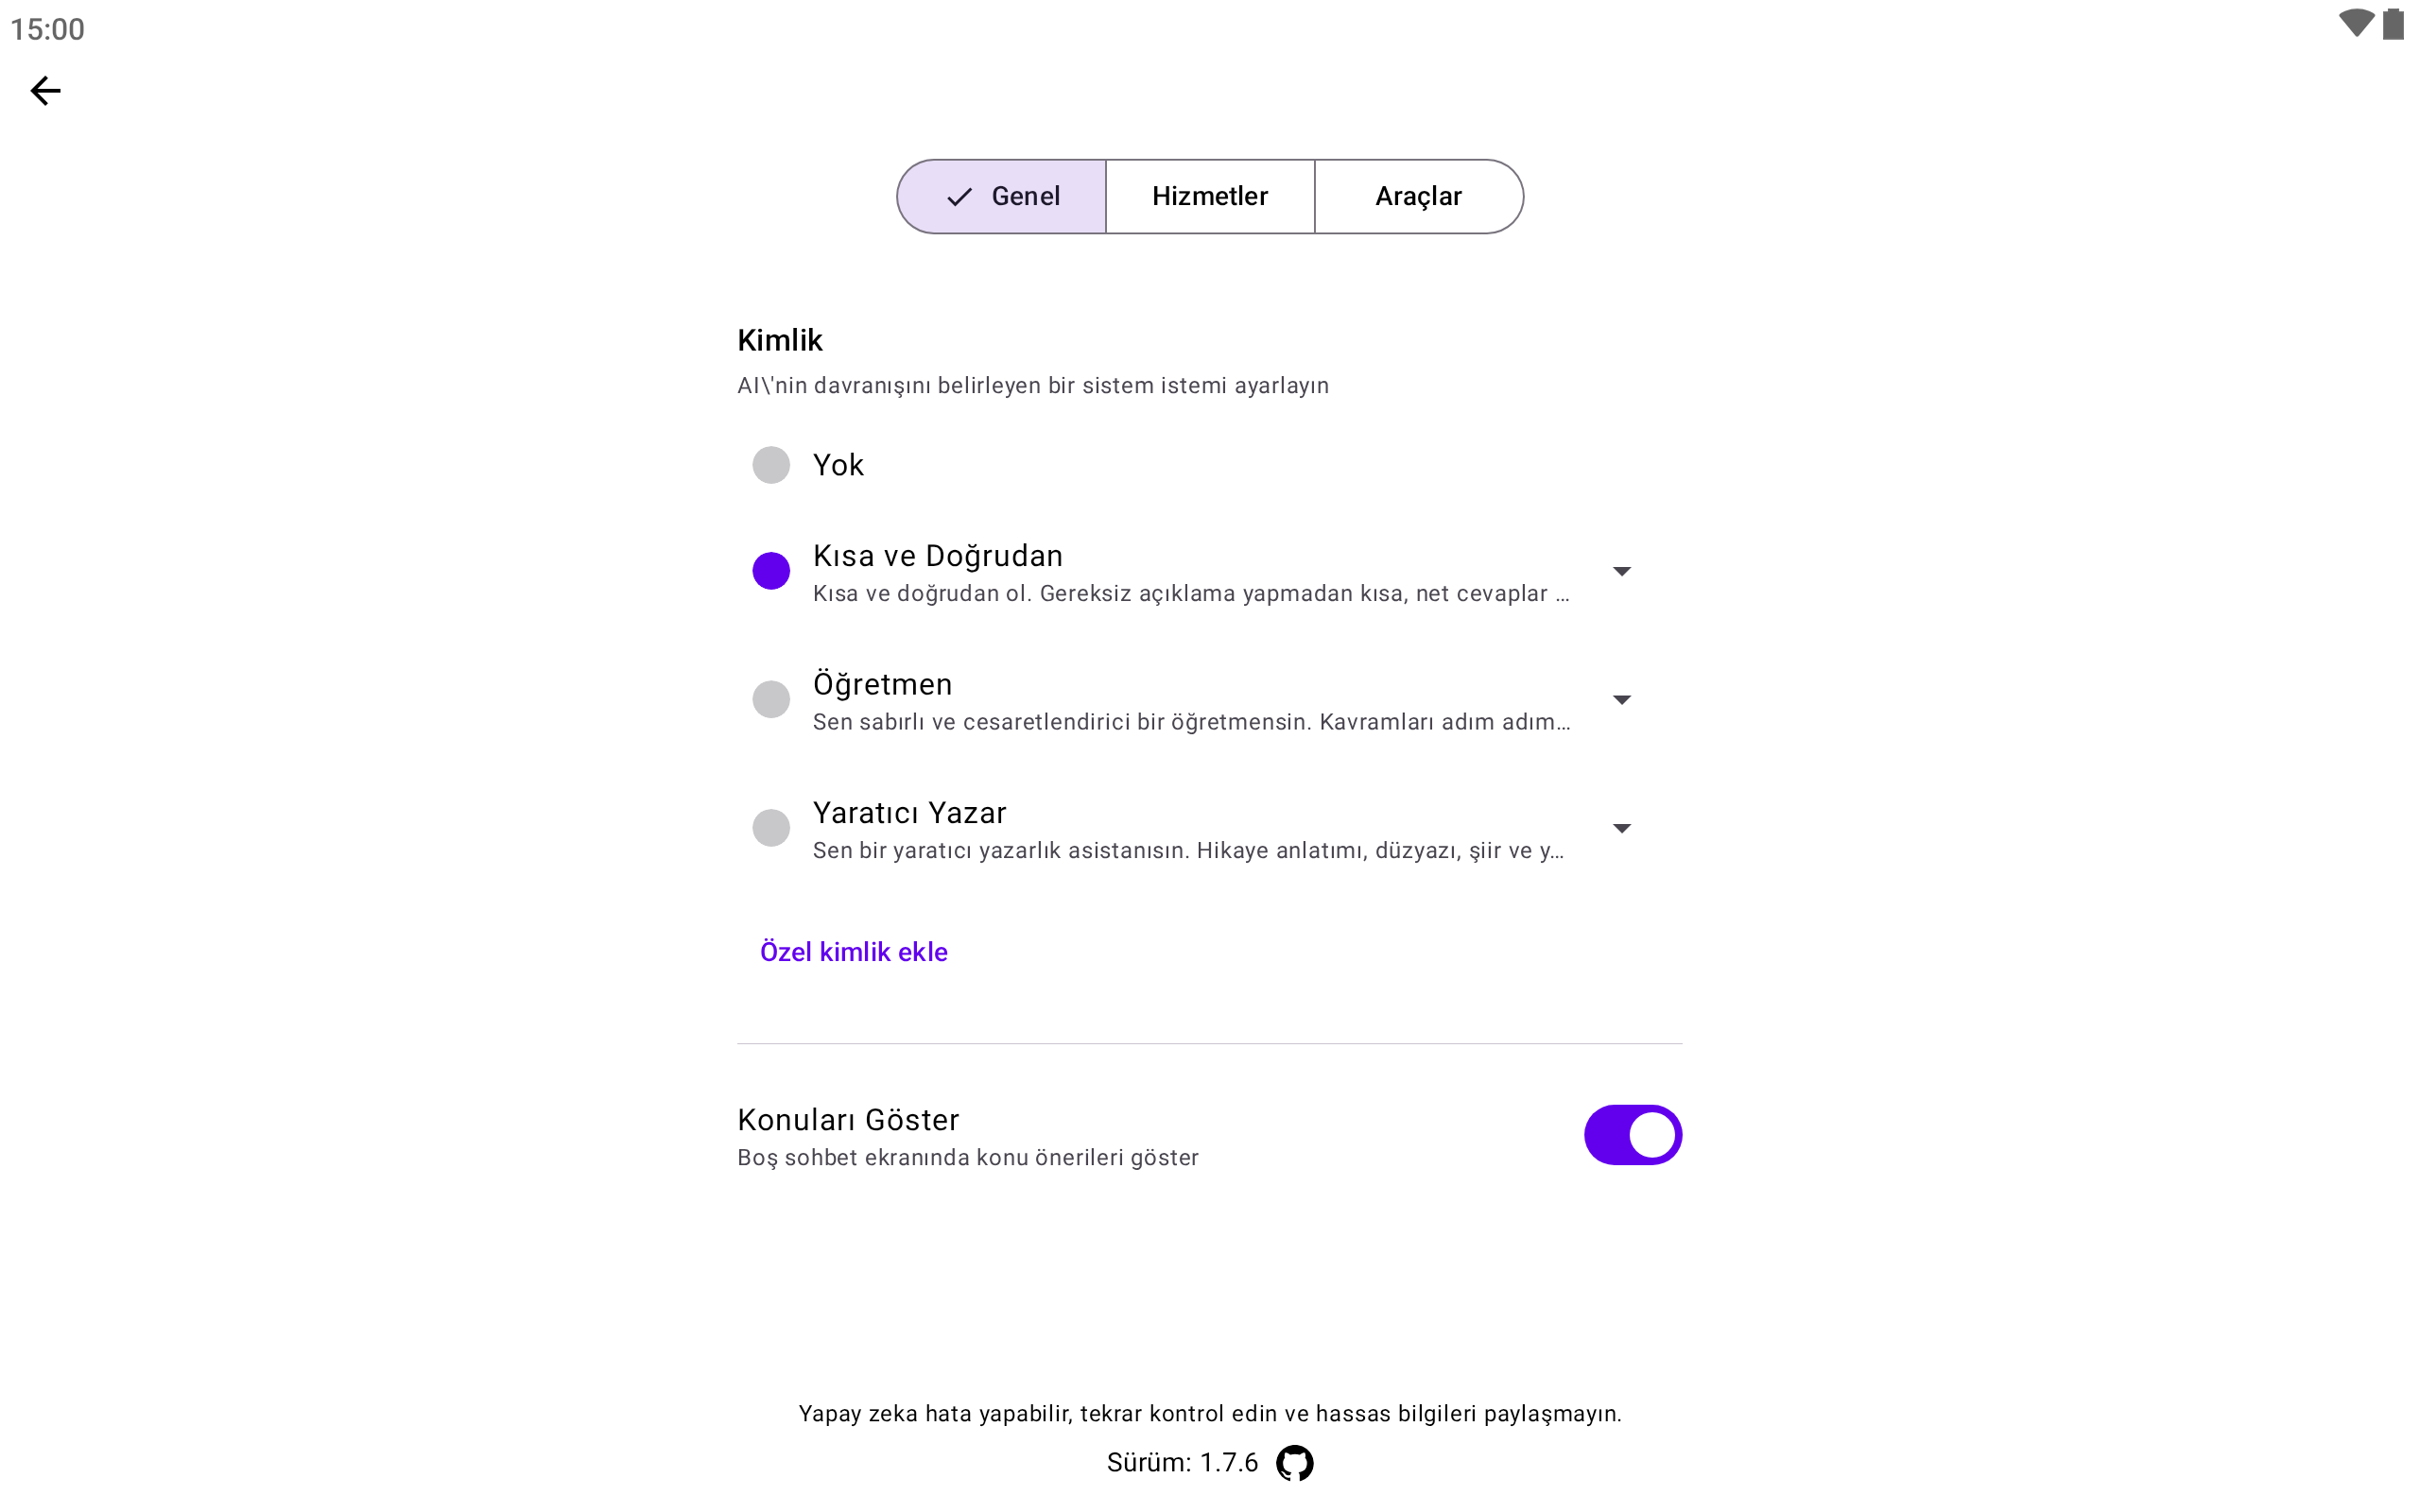Expand the Yaratıcı Yazar description arrow

tap(1621, 828)
